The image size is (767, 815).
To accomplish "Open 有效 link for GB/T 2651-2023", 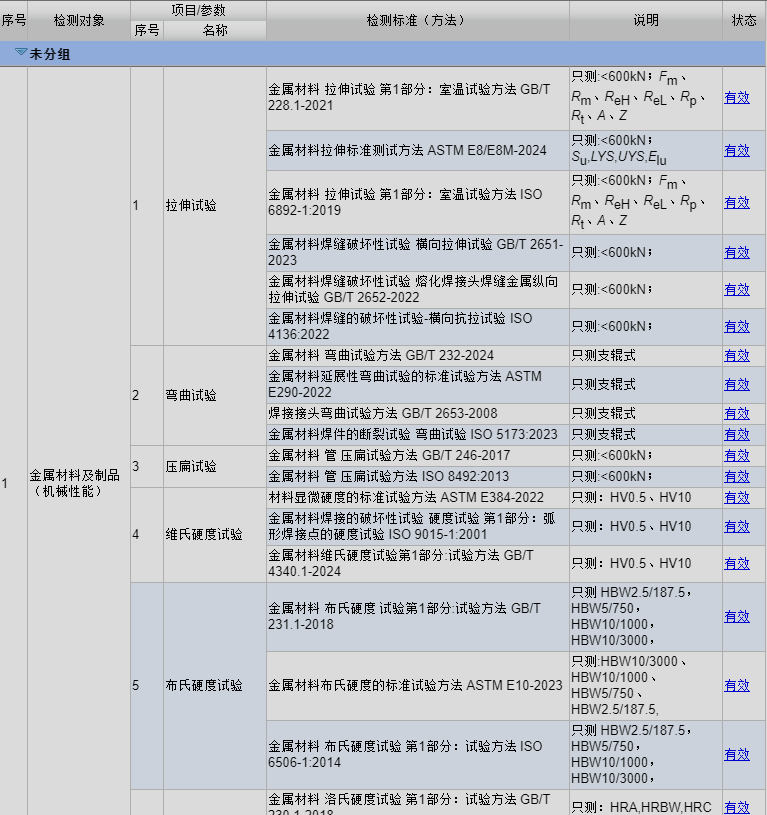I will click(x=737, y=253).
